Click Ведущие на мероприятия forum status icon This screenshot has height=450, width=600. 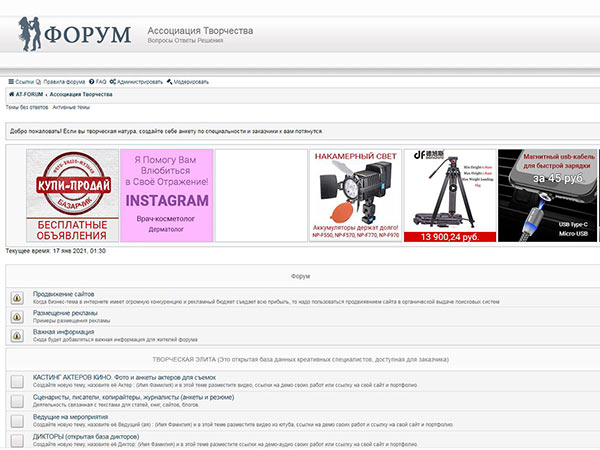[17, 421]
